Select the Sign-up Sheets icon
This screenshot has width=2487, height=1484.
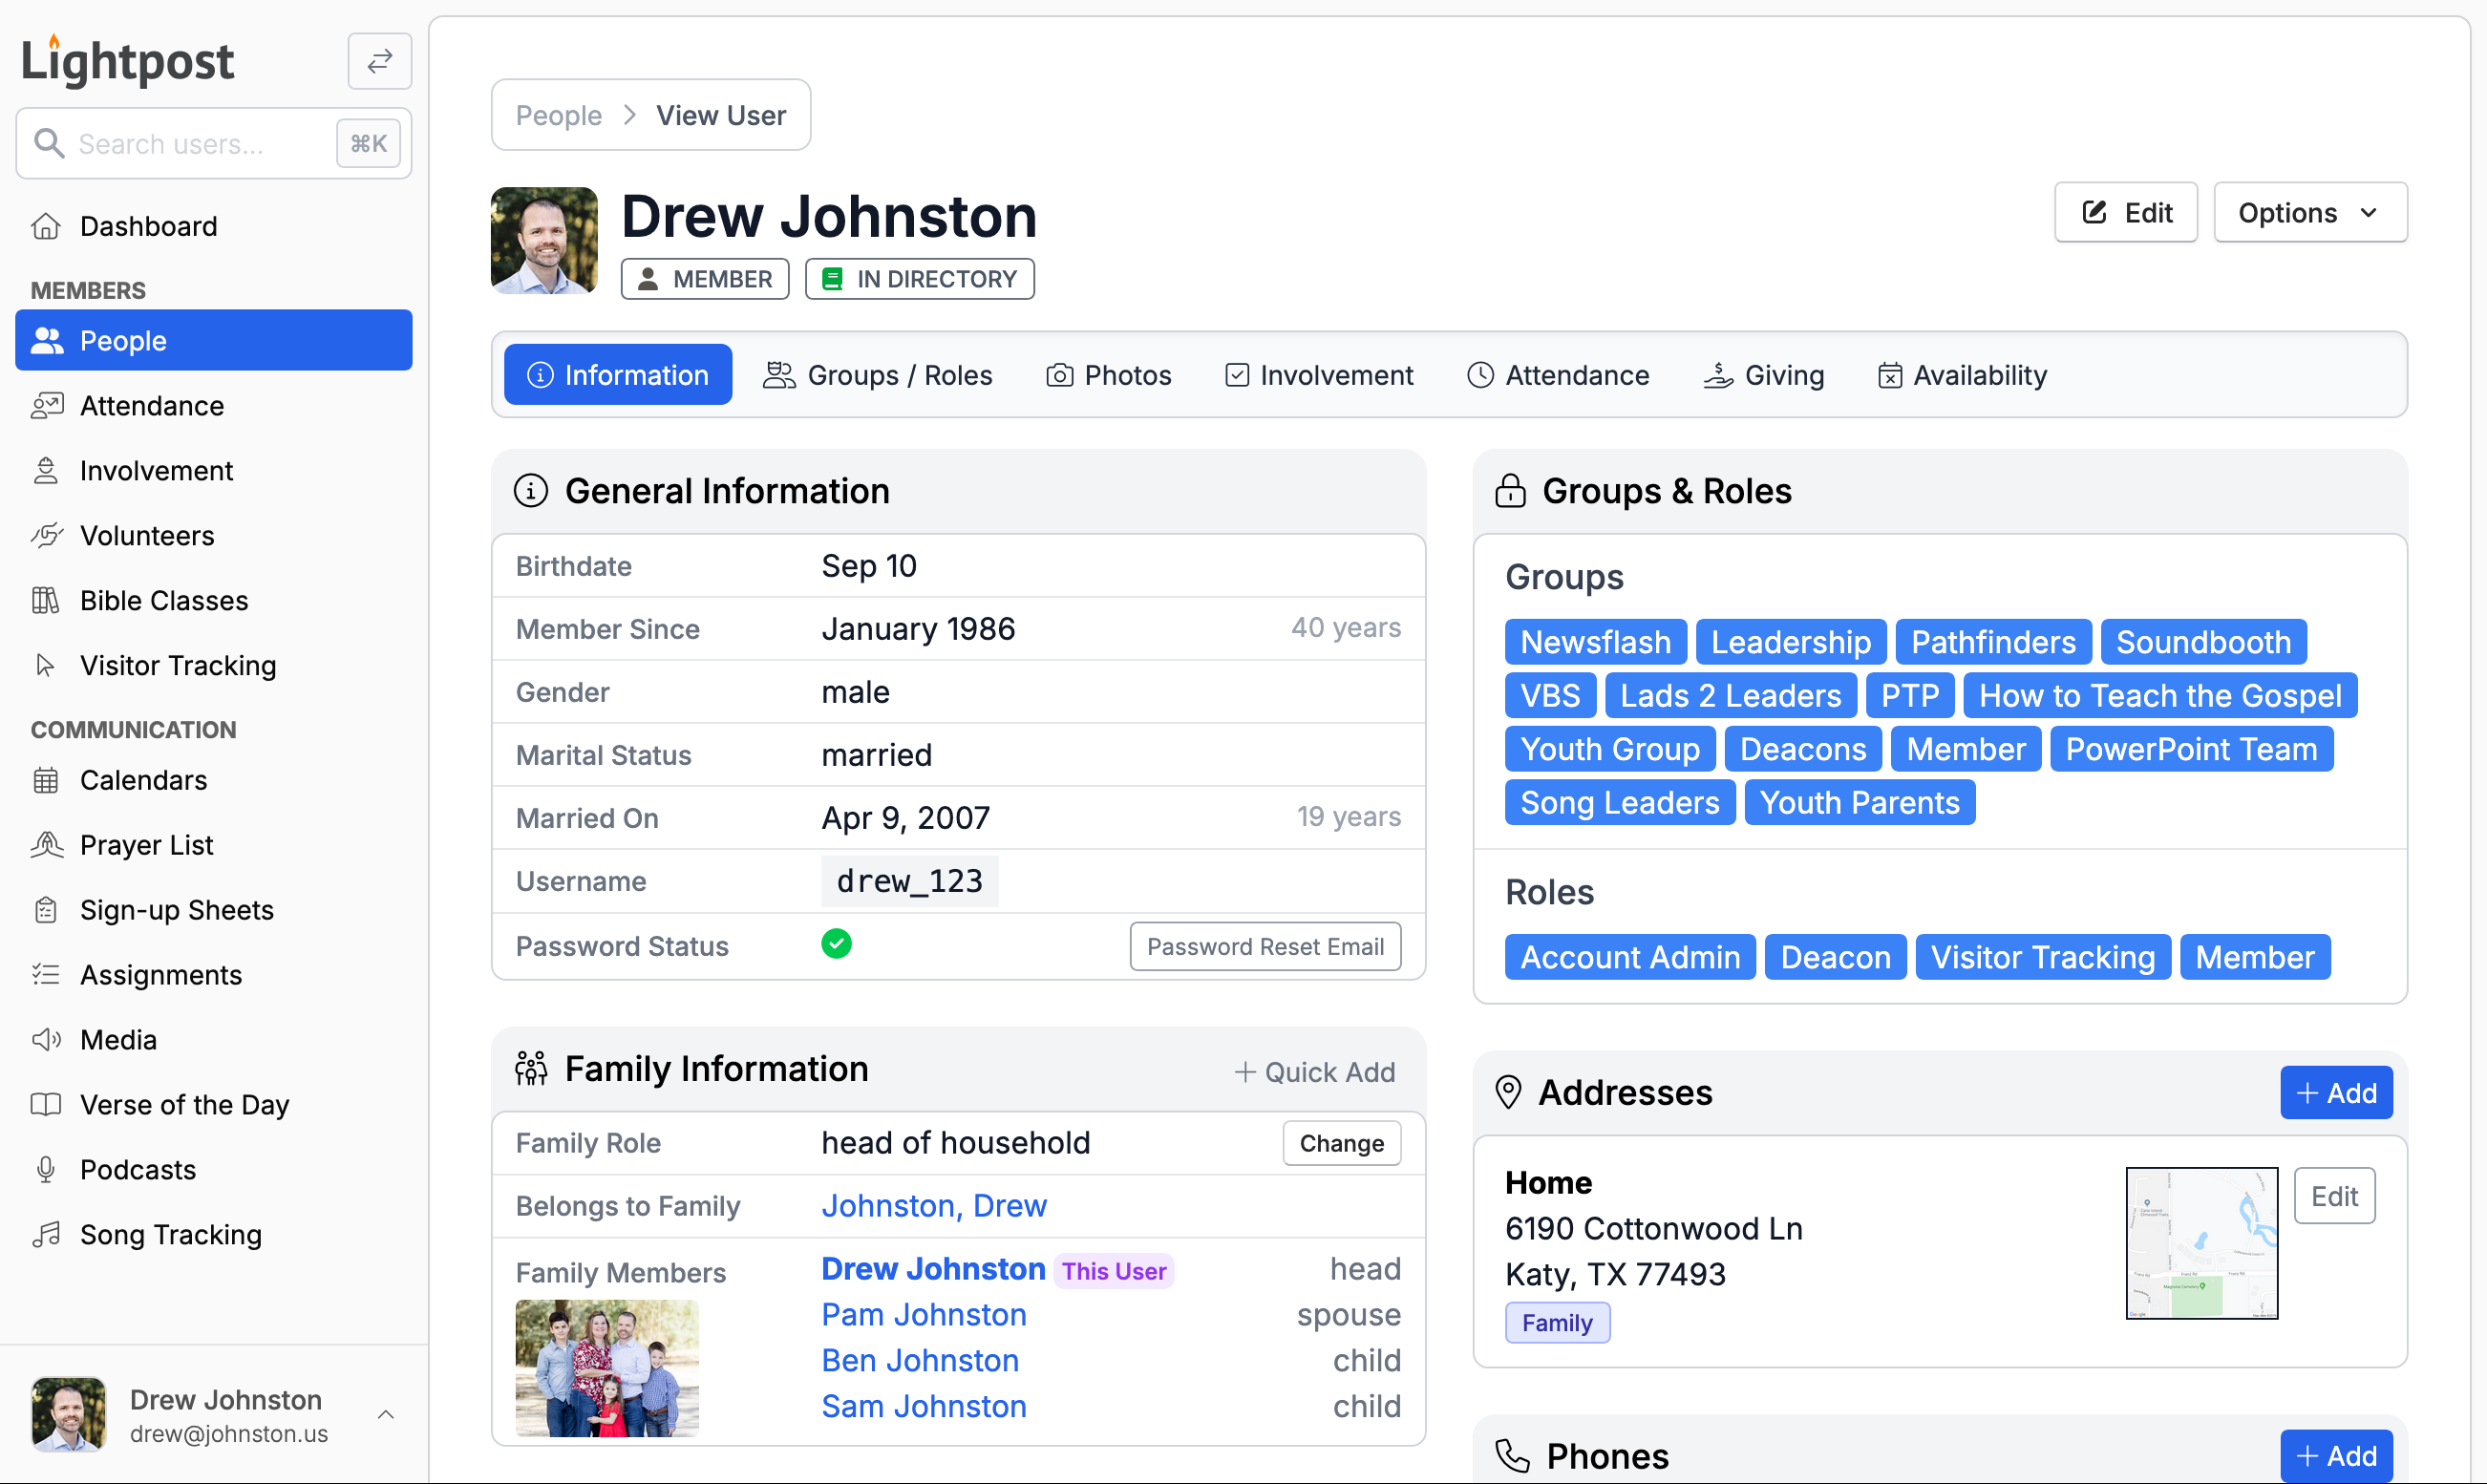pyautogui.click(x=46, y=909)
